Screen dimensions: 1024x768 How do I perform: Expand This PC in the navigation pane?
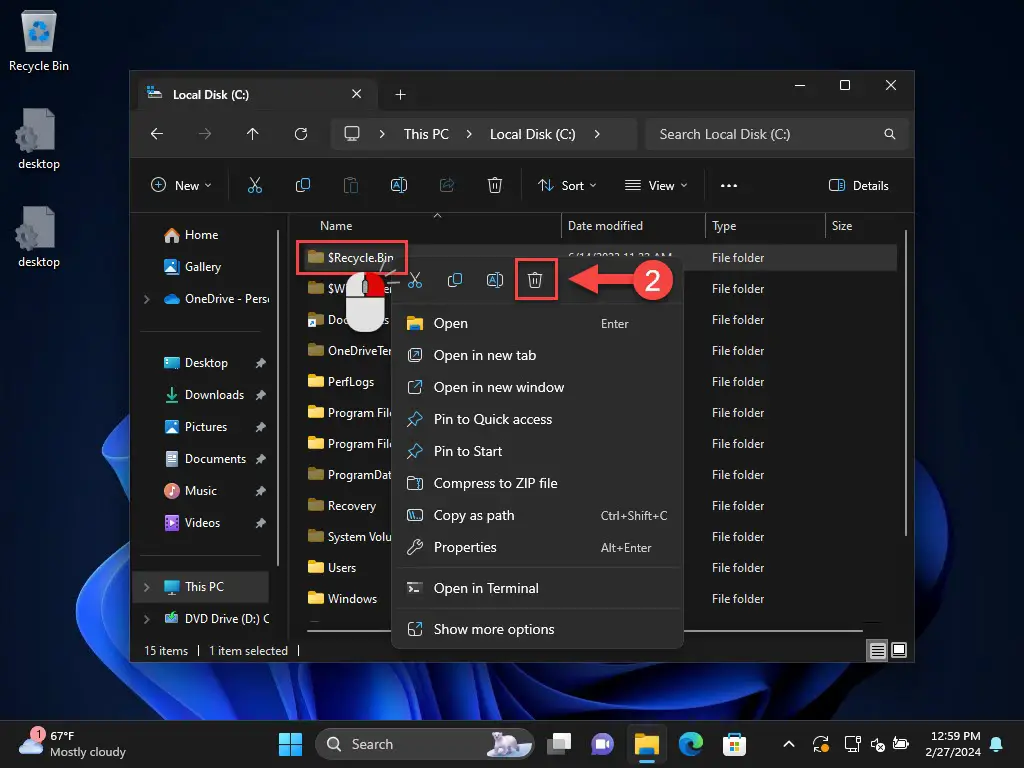coord(146,586)
